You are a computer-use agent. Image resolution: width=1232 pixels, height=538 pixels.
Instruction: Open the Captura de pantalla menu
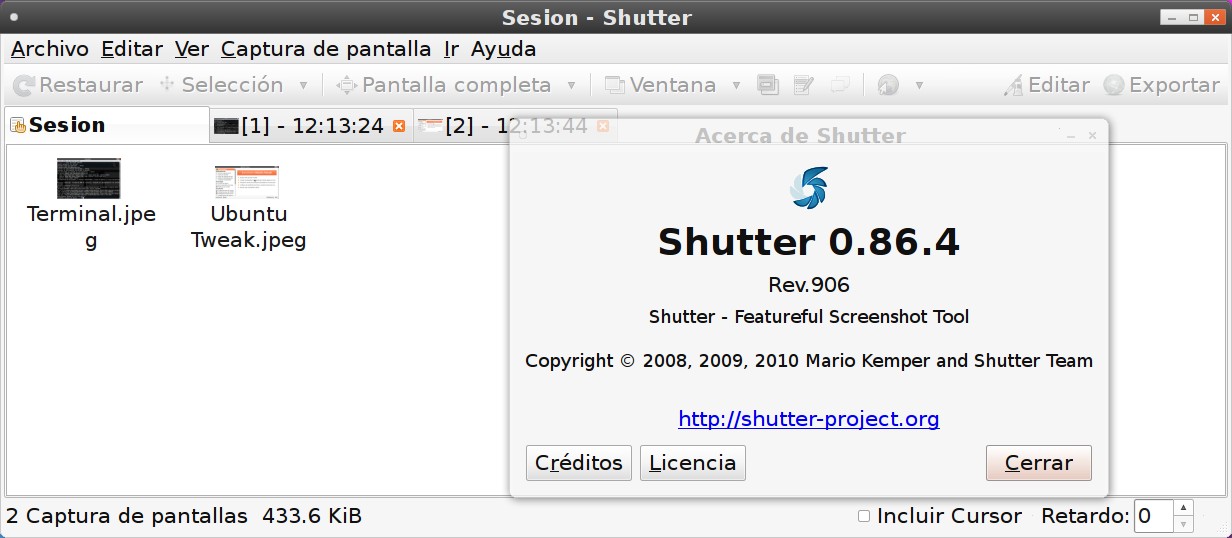click(x=326, y=49)
